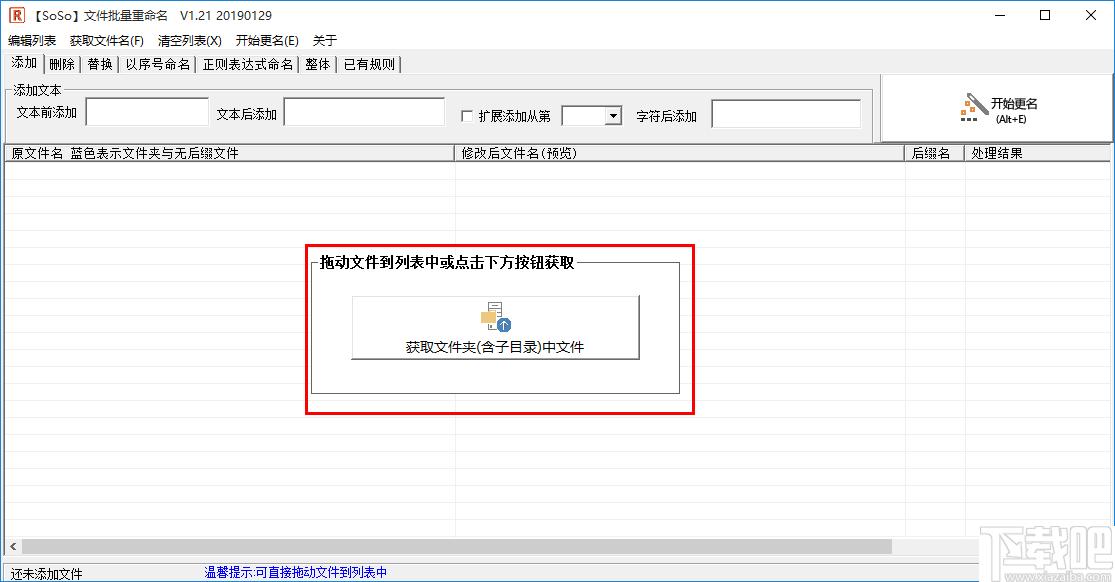Switch to the 正则表达式命名 tab
1115x582 pixels.
(247, 64)
